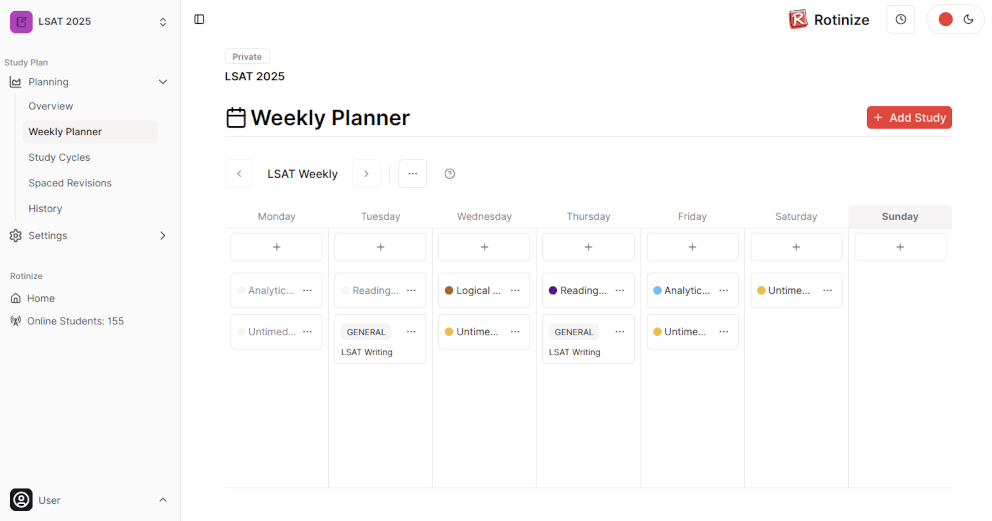This screenshot has width=992, height=521.
Task: Click plus to add study on Monday
Action: pos(276,247)
